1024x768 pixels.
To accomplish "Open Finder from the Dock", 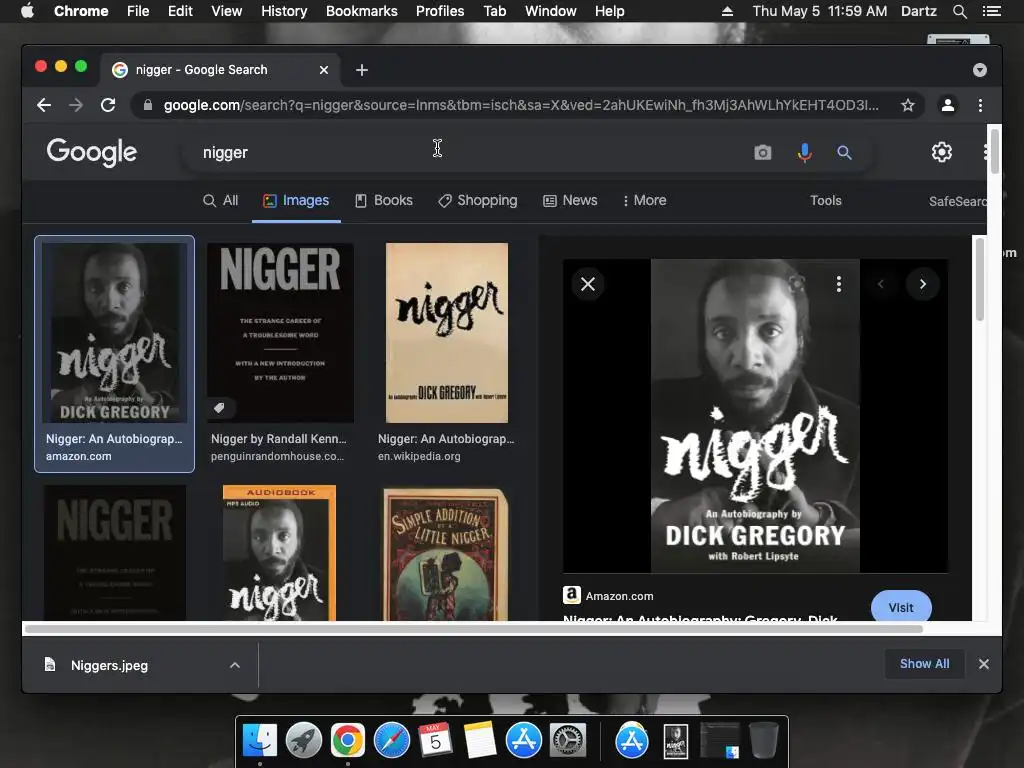I will click(260, 741).
